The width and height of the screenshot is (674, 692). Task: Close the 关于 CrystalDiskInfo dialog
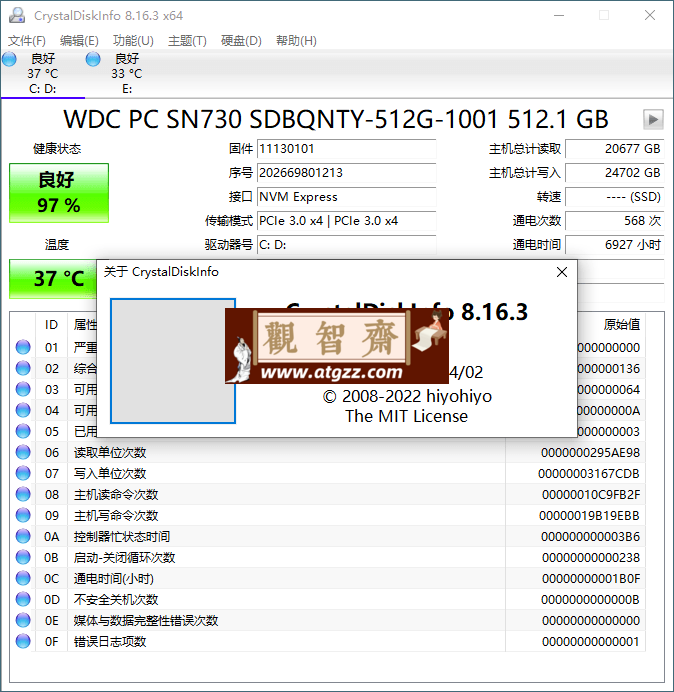561,272
